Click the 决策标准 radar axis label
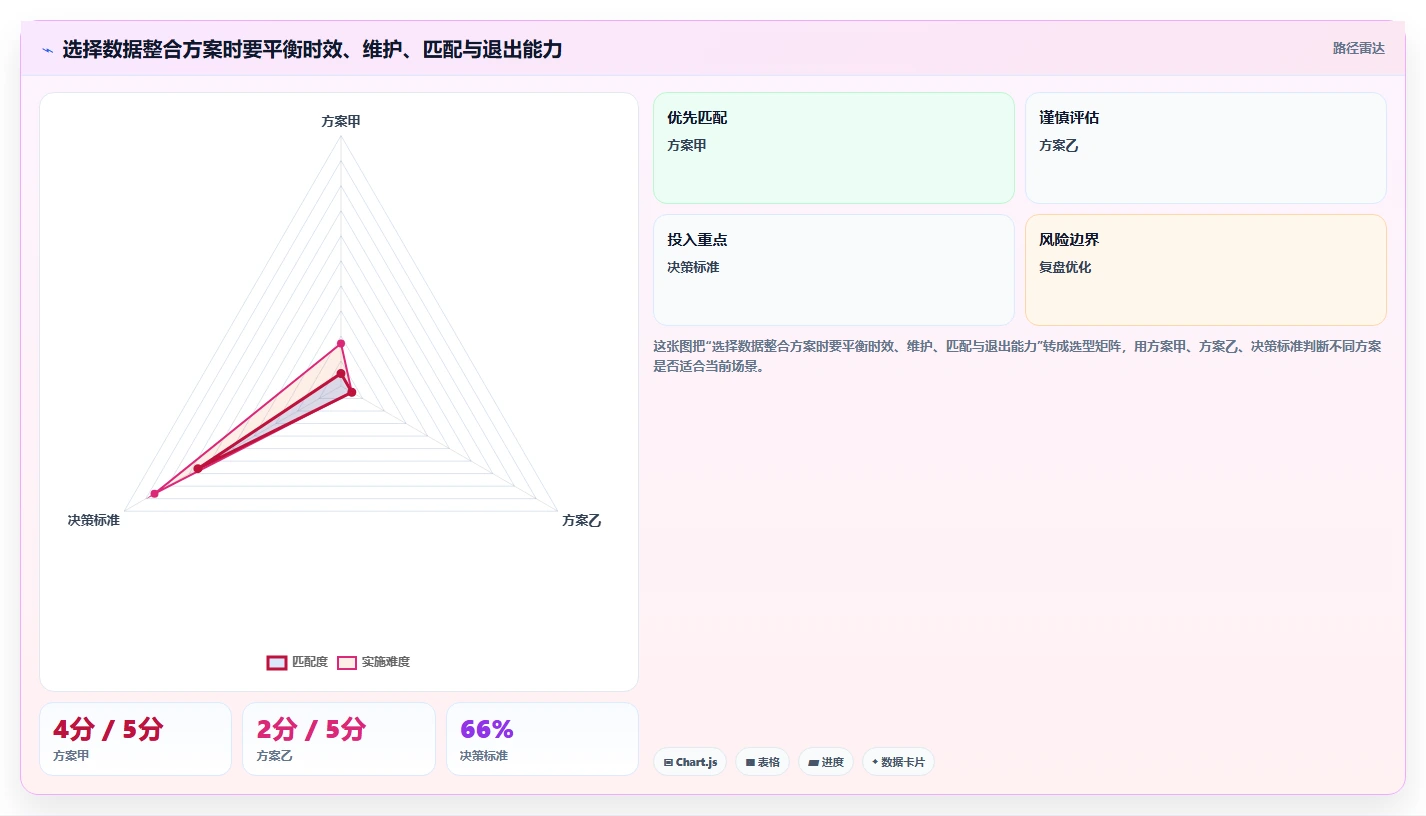 (94, 521)
